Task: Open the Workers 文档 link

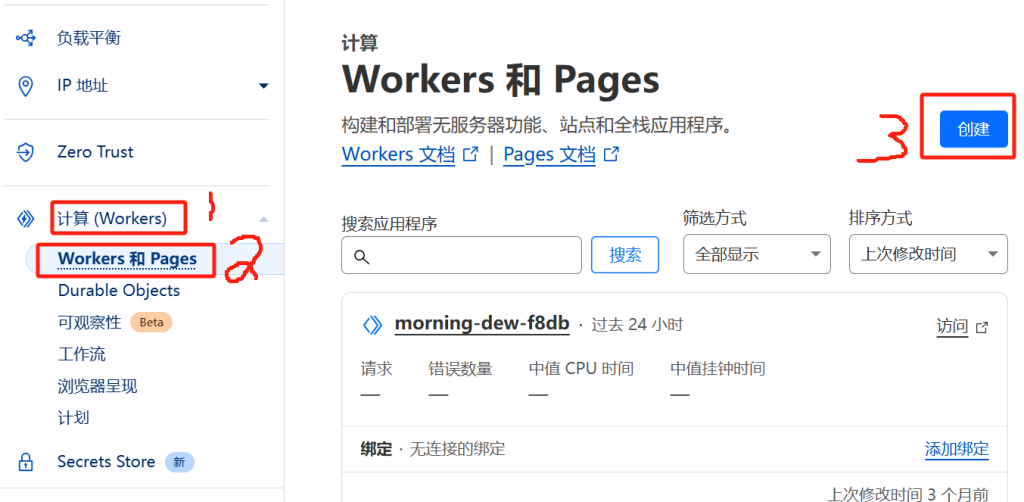Action: click(x=398, y=155)
